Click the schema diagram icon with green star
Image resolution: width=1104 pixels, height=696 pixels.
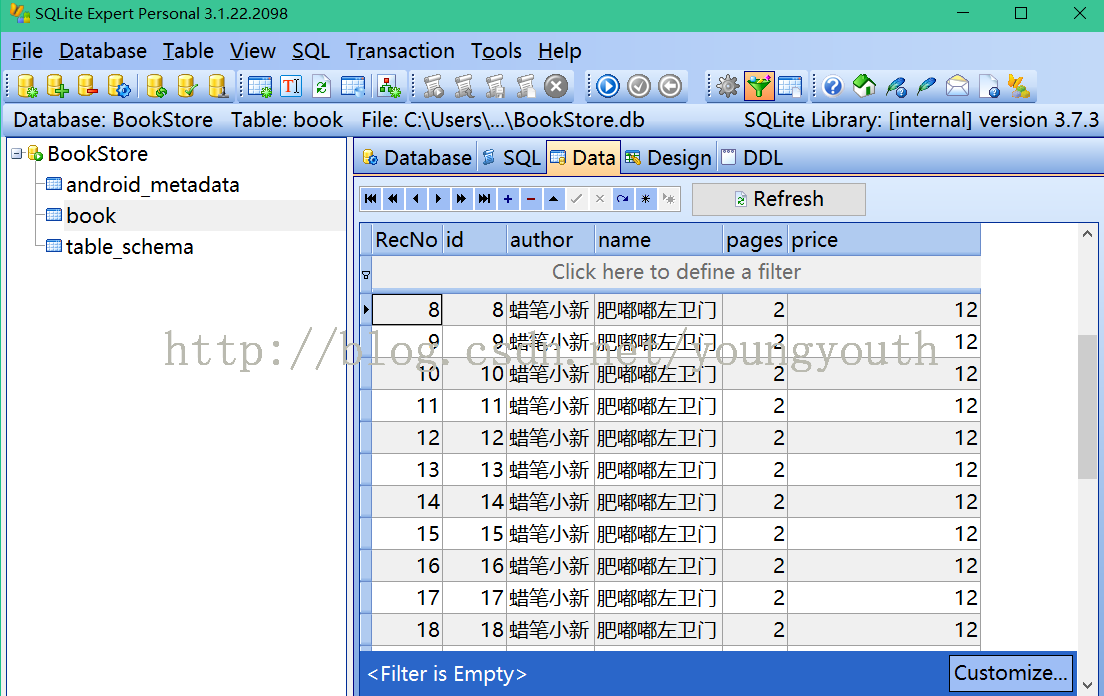389,87
